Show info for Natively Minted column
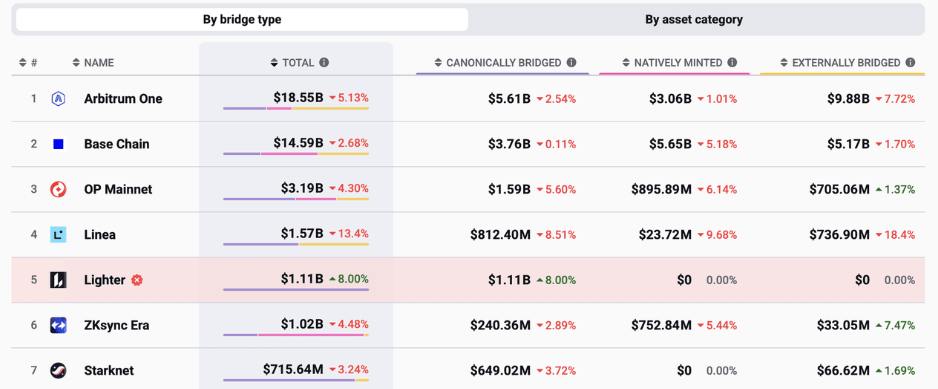Image resolution: width=938 pixels, height=389 pixels. [x=732, y=62]
